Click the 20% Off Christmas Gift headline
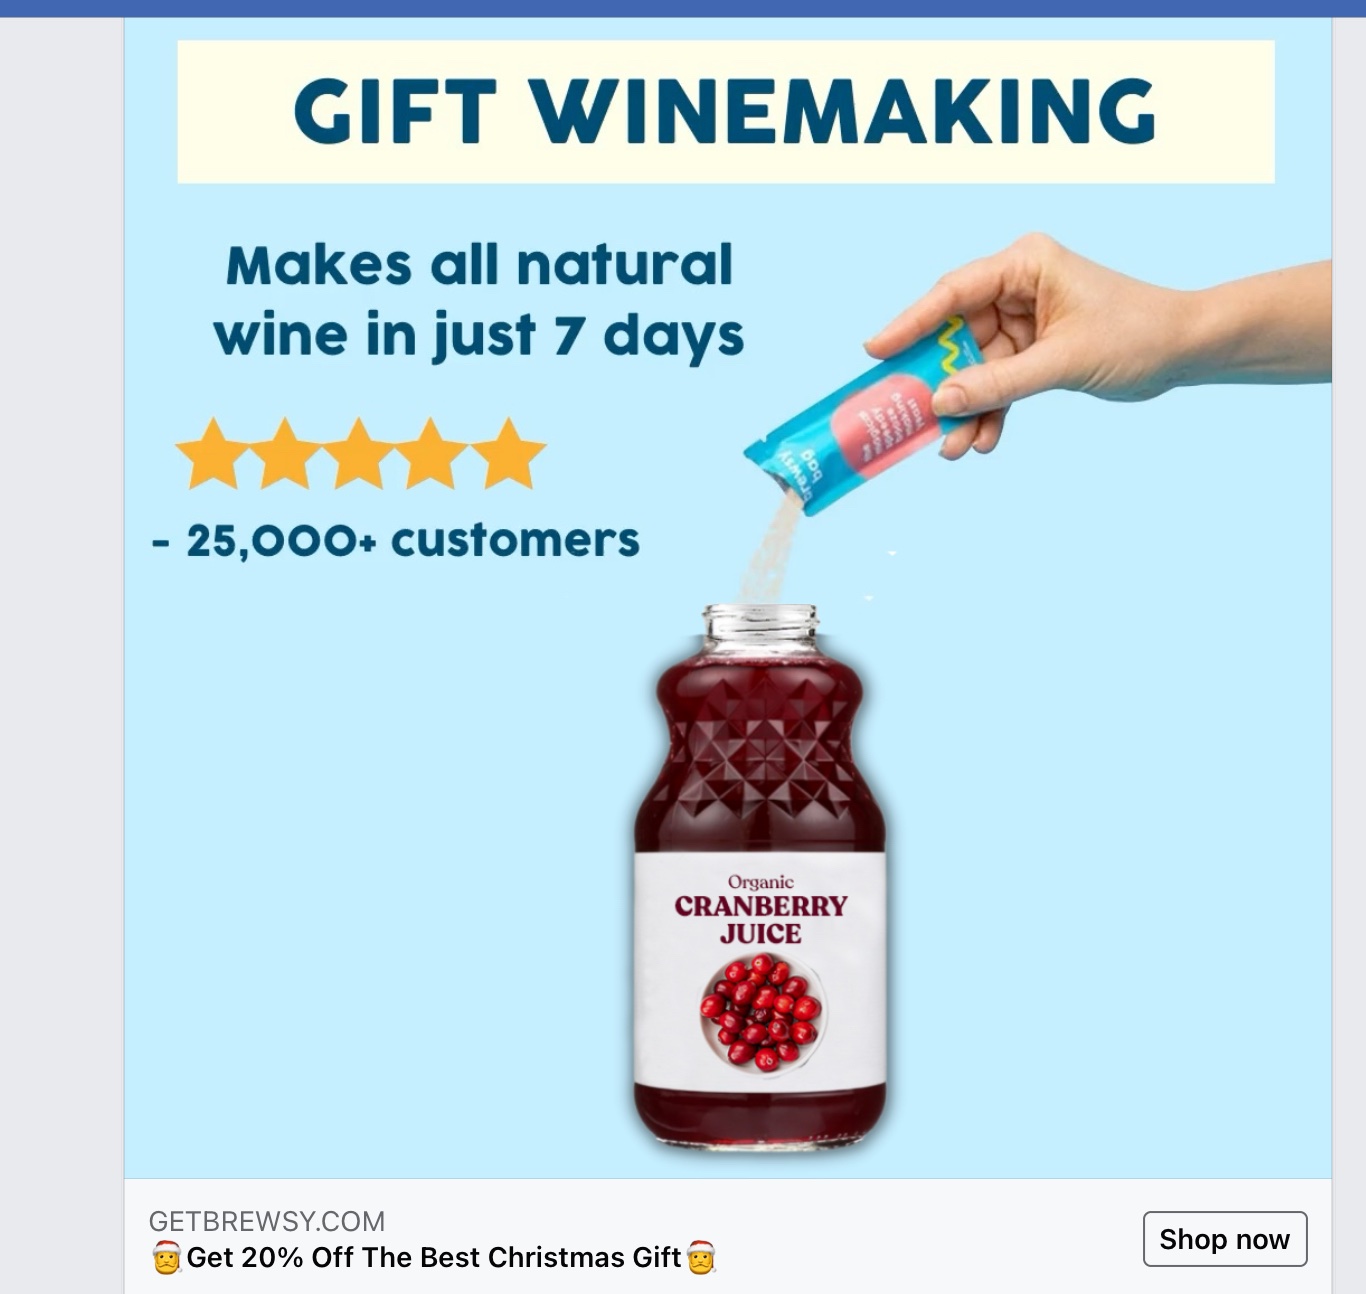Screen dimensions: 1366x1294 433,1258
